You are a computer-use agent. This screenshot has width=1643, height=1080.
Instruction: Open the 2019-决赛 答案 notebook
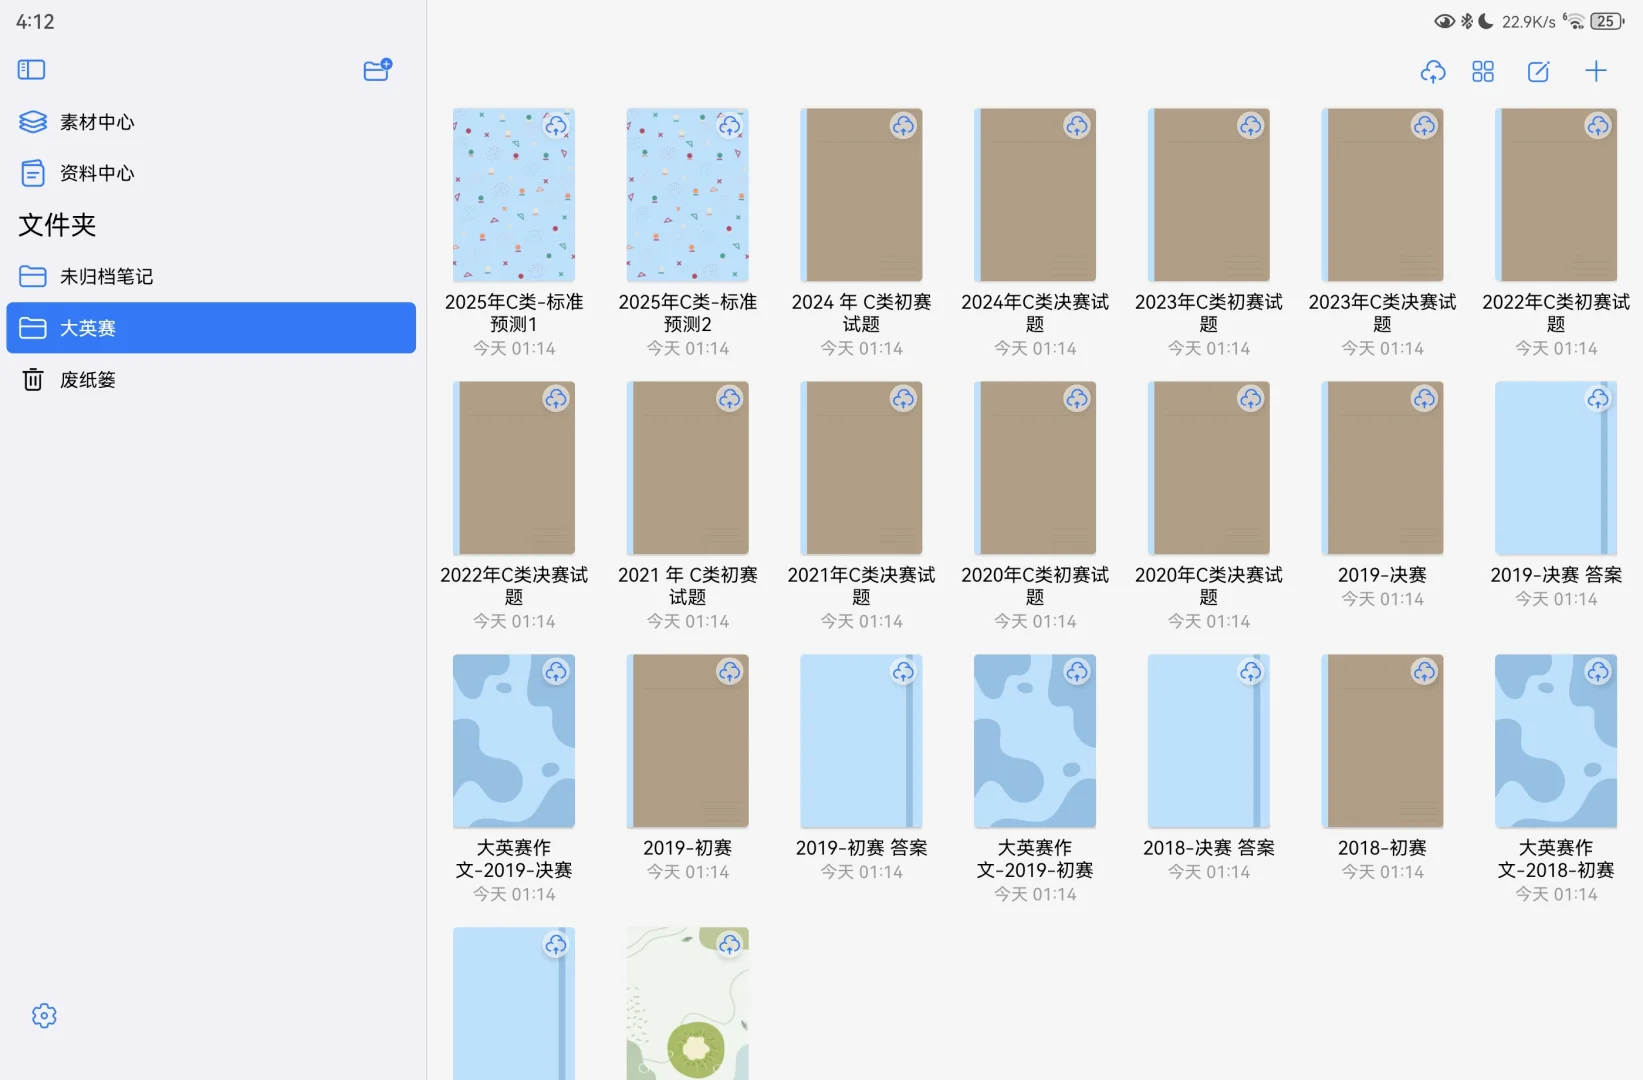point(1556,467)
